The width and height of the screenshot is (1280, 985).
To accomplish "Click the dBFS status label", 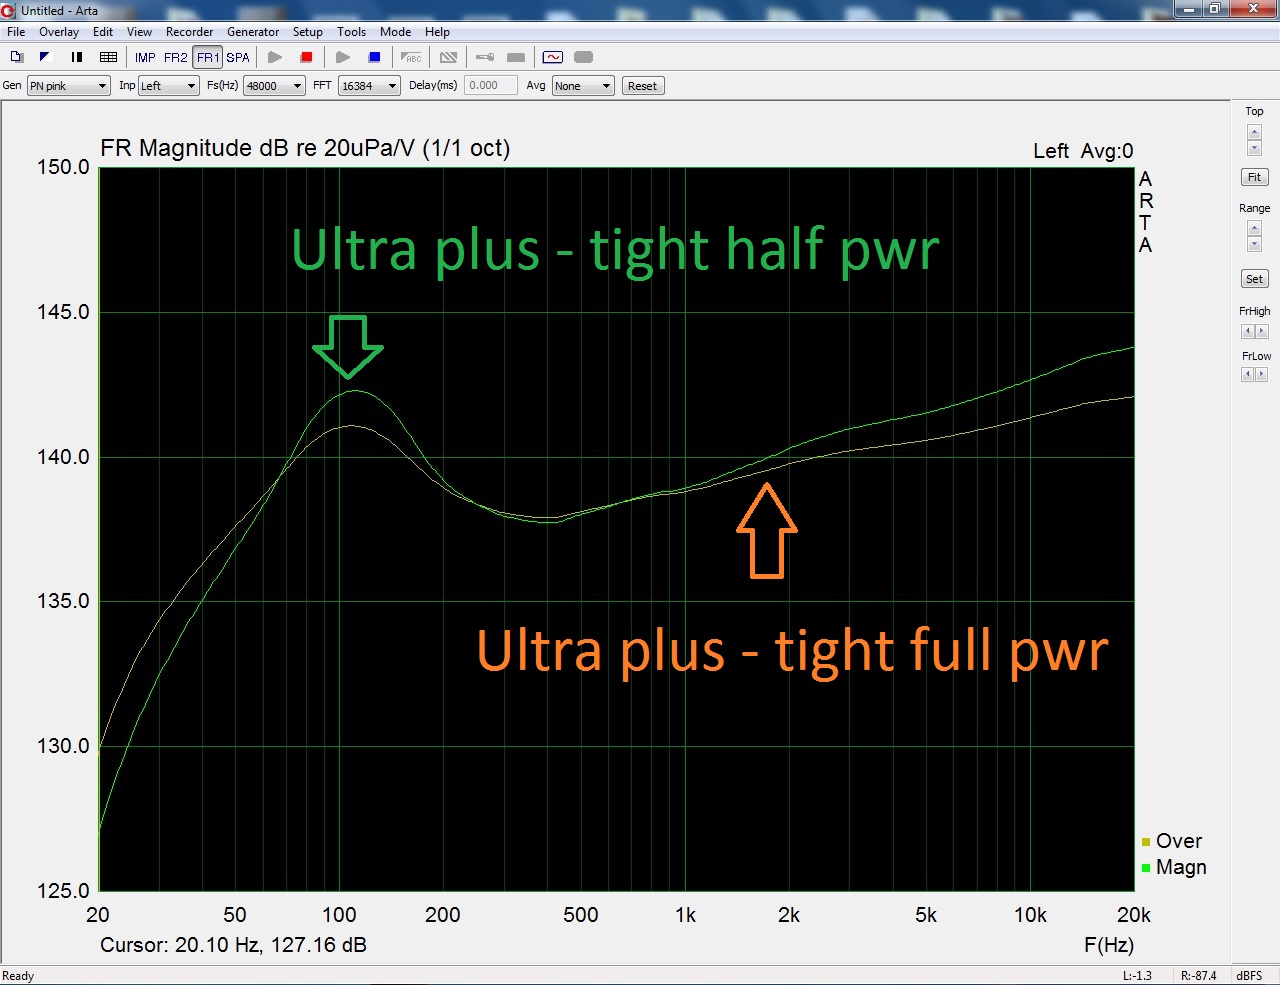I will coord(1249,976).
